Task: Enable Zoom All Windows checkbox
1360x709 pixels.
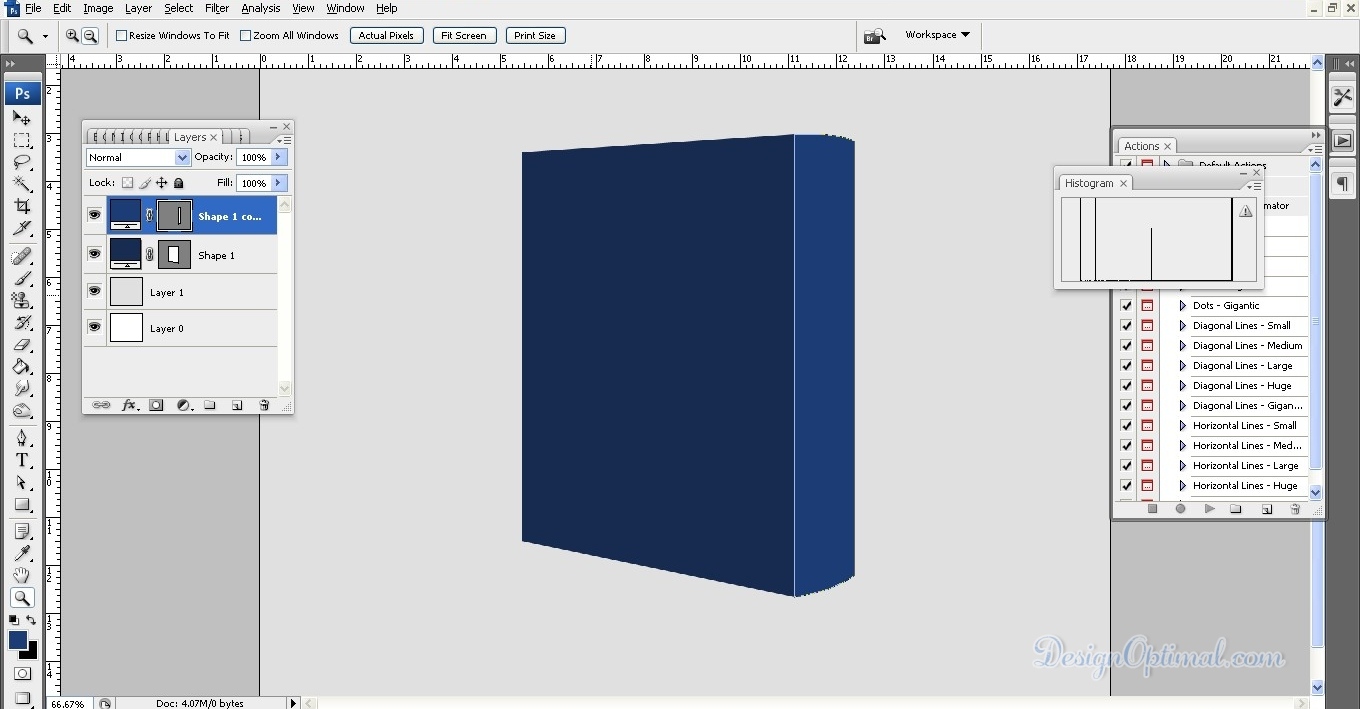Action: pyautogui.click(x=246, y=36)
